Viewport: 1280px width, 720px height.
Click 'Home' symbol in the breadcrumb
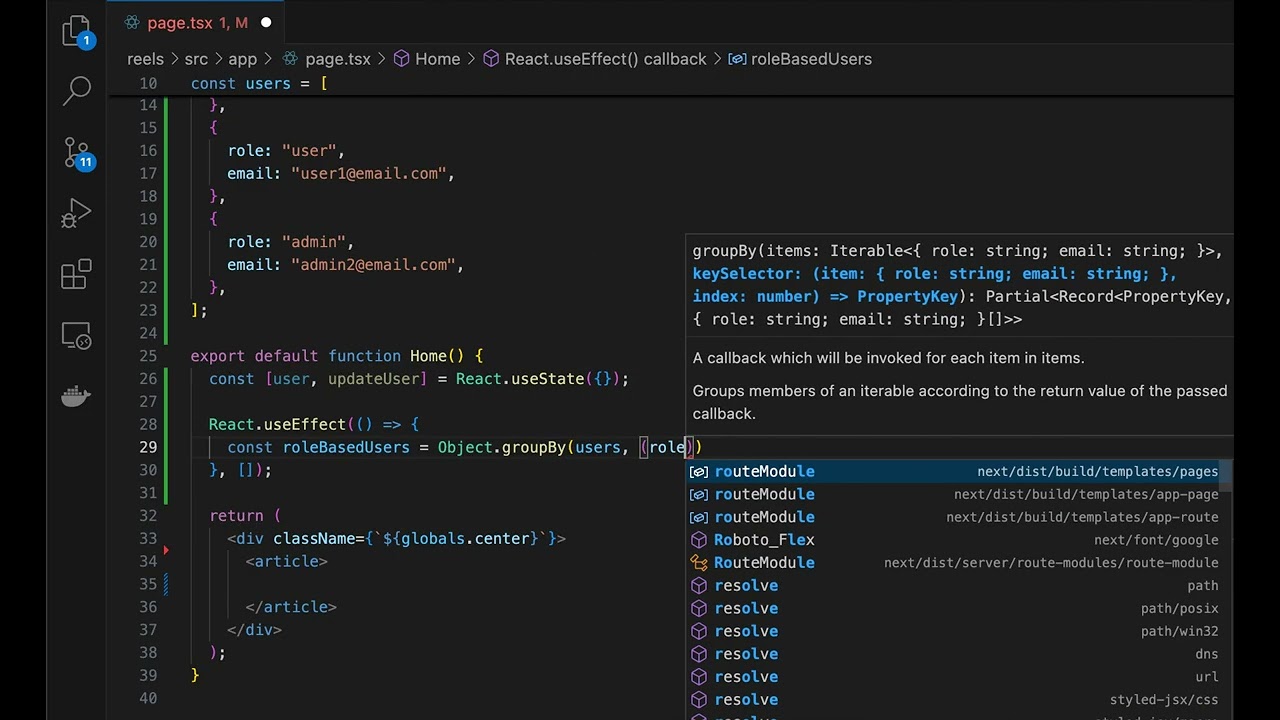click(x=437, y=59)
